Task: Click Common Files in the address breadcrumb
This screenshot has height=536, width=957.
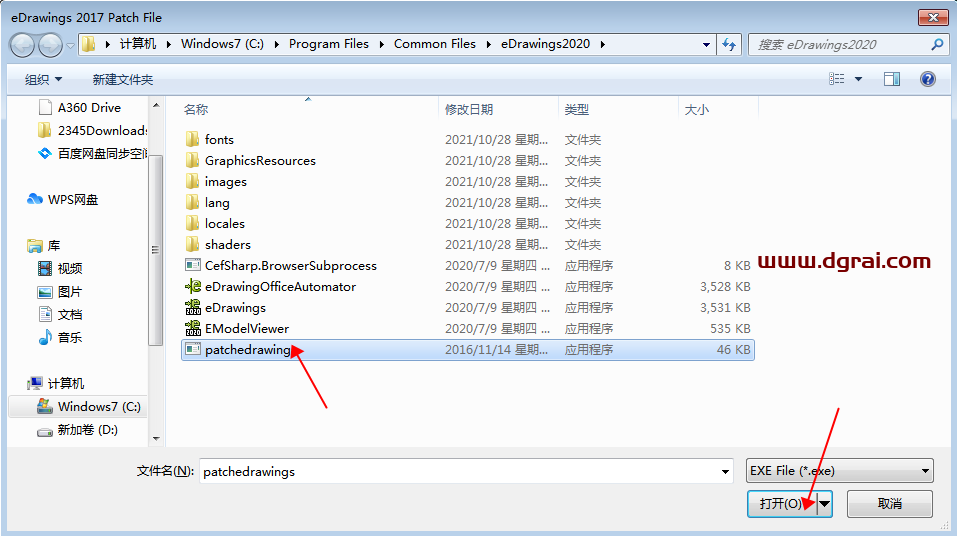Action: pyautogui.click(x=435, y=44)
